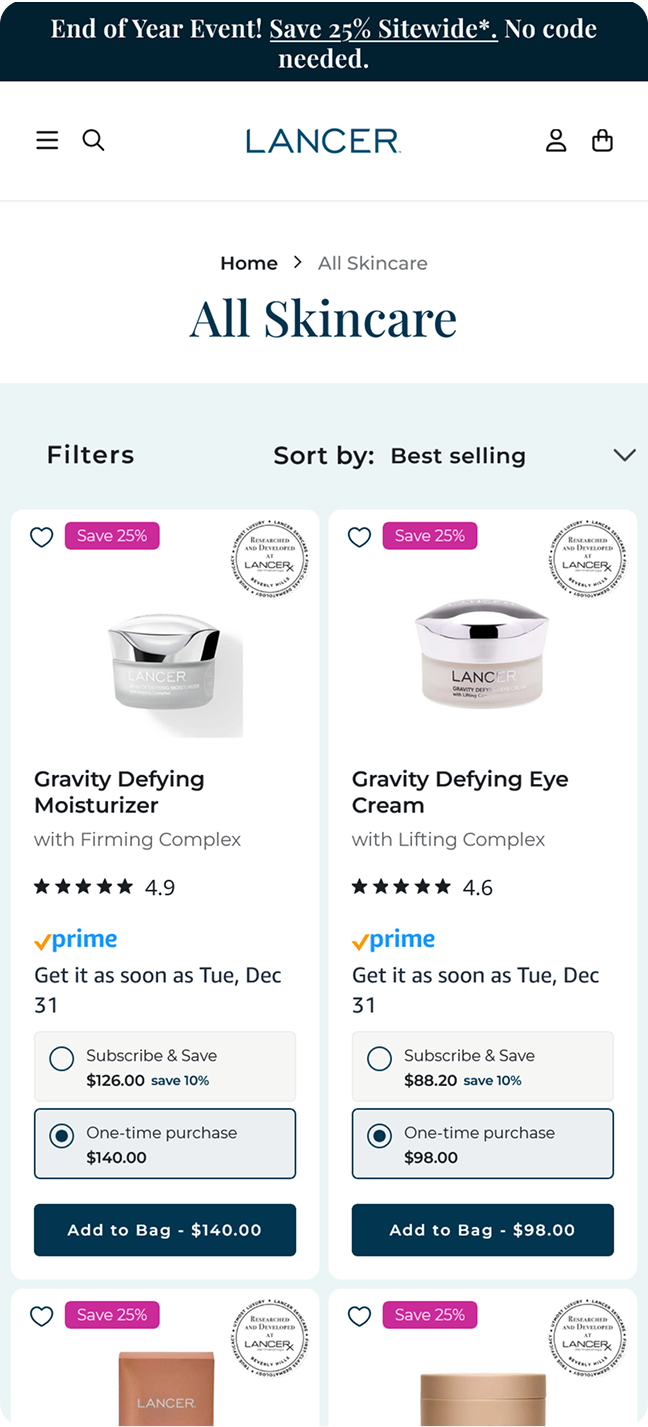Favorite the Gravity Defying Moisturizer with heart icon
The width and height of the screenshot is (648, 1427).
[41, 537]
